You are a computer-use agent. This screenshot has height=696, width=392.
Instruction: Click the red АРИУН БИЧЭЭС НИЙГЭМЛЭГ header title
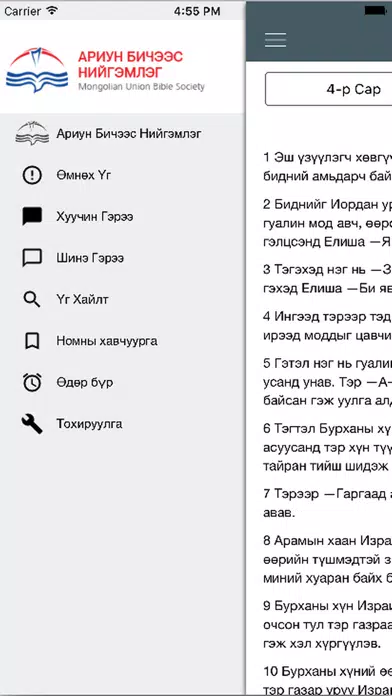[x=130, y=64]
